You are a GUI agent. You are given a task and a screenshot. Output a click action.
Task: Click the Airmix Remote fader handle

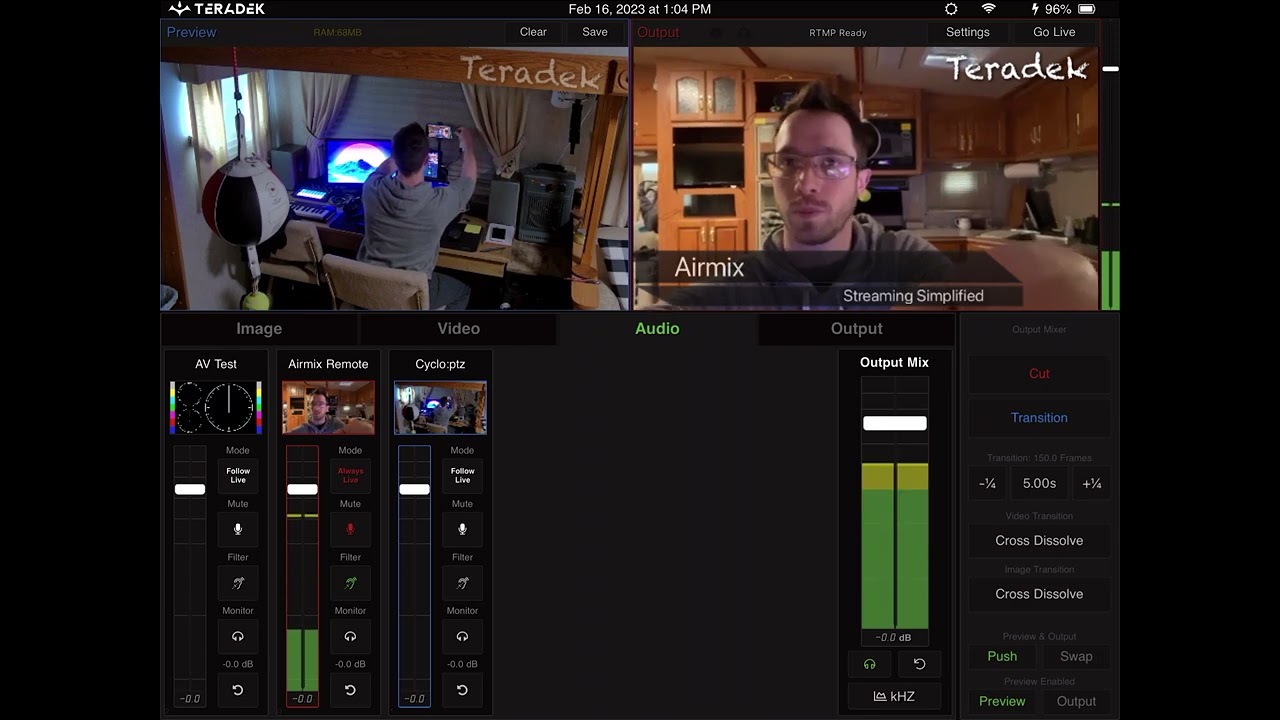coord(302,489)
